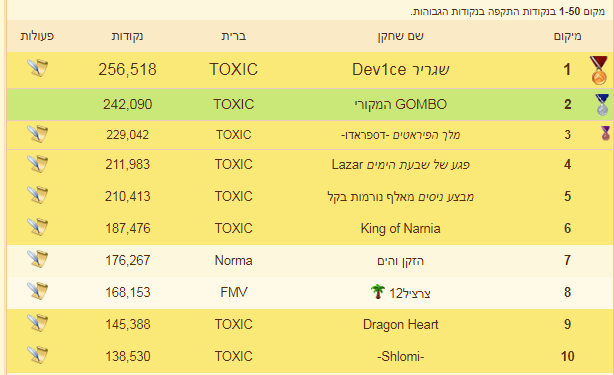This screenshot has height=375, width=614.
Task: Click scroll icon in rank 5 row
Action: [38, 195]
